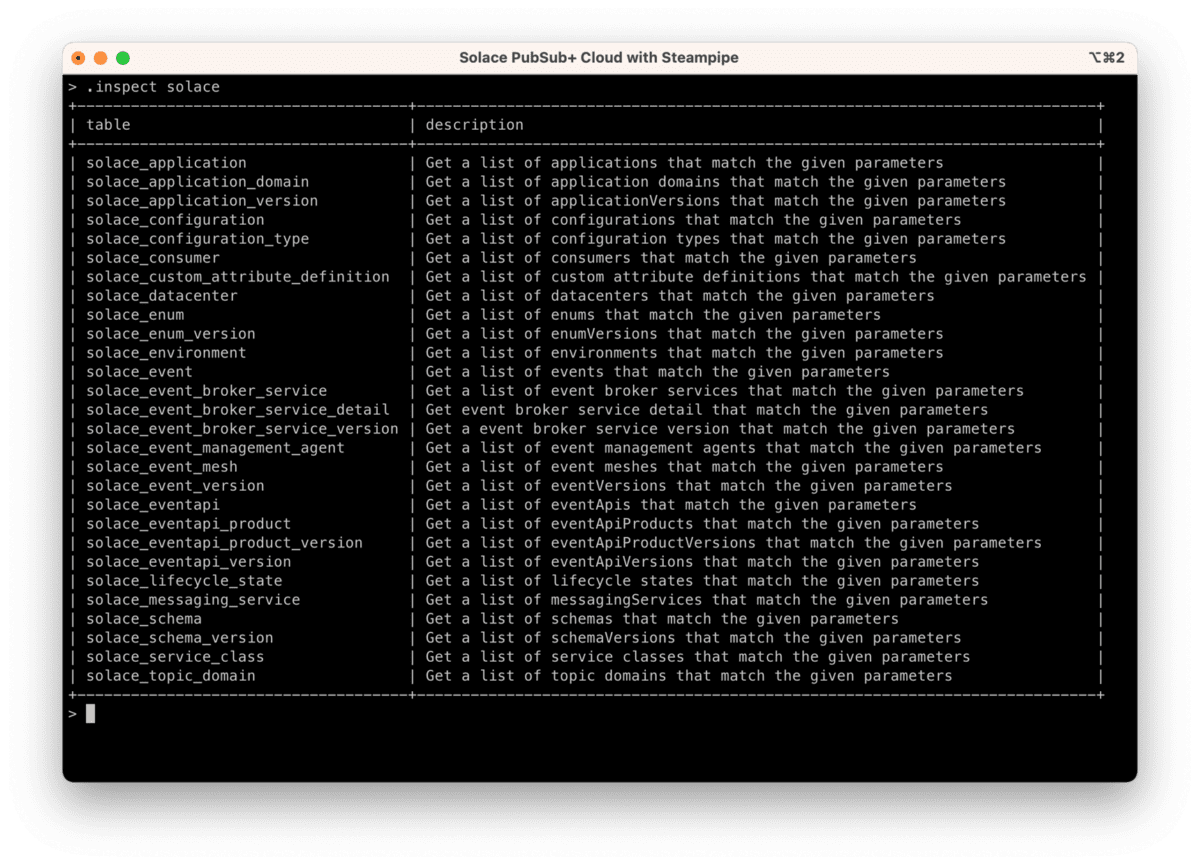Click the solace_schema_version table name
This screenshot has width=1200, height=865.
(178, 637)
